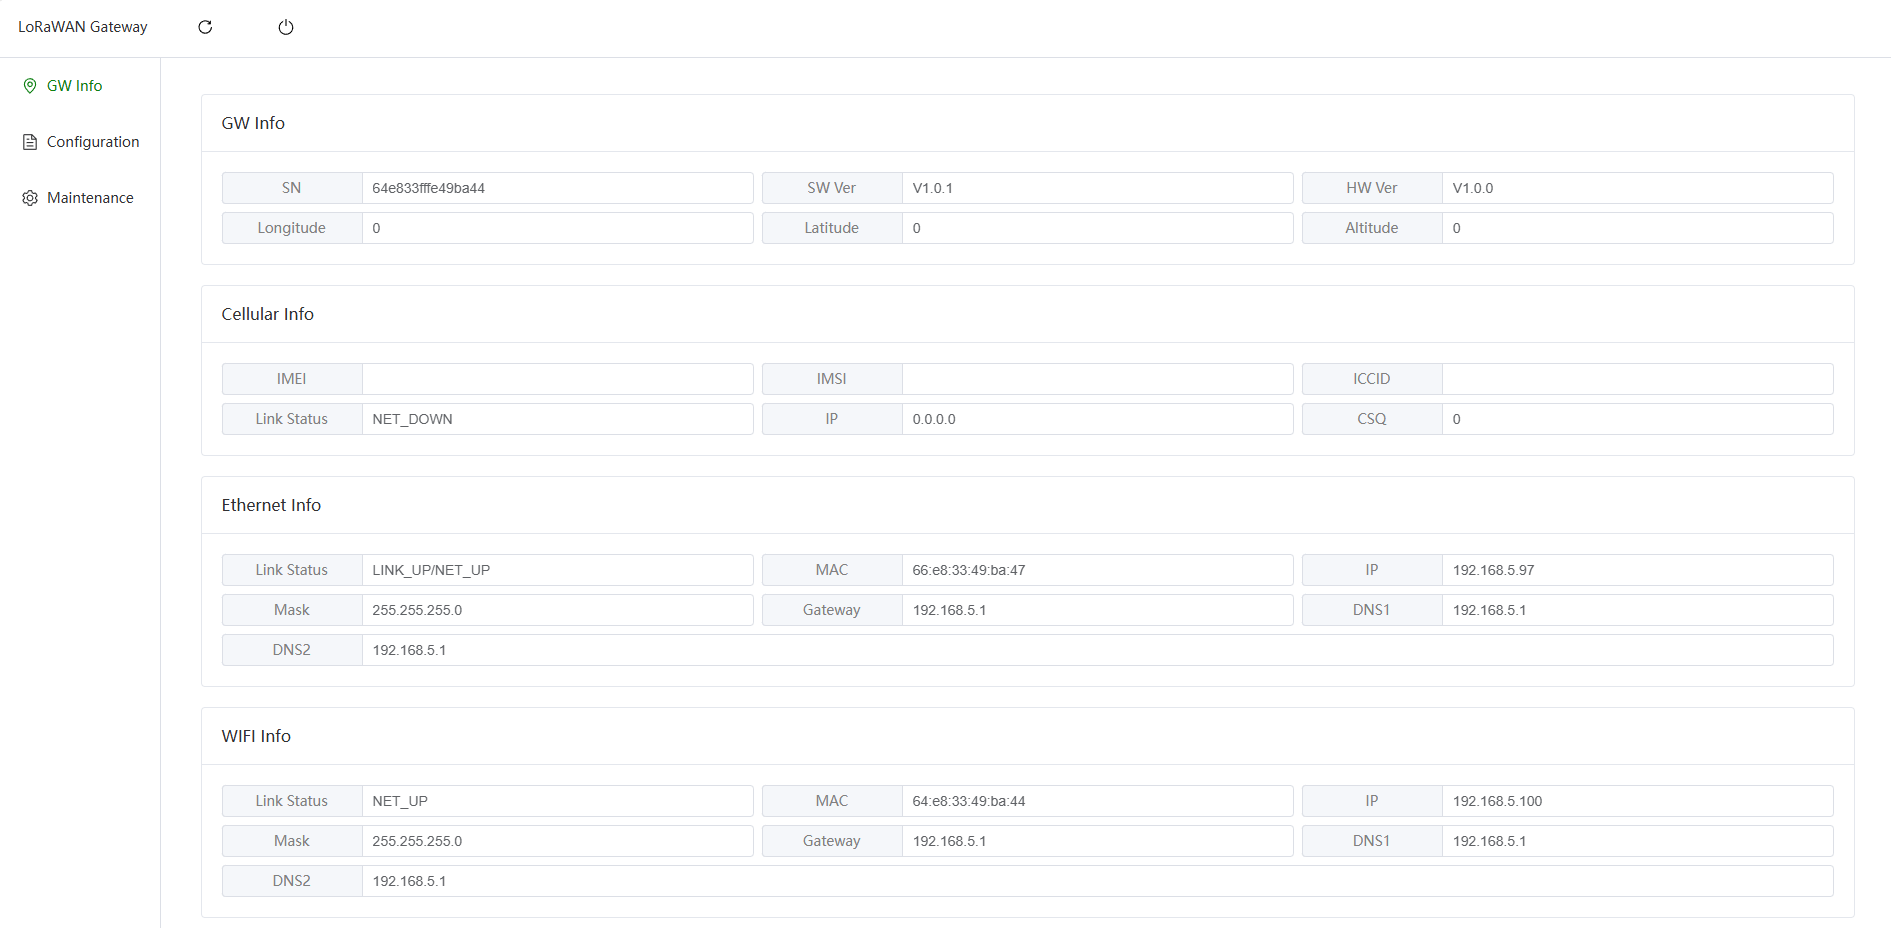
Task: Click the WIFI IP 192.168.5.100 field
Action: (1637, 801)
